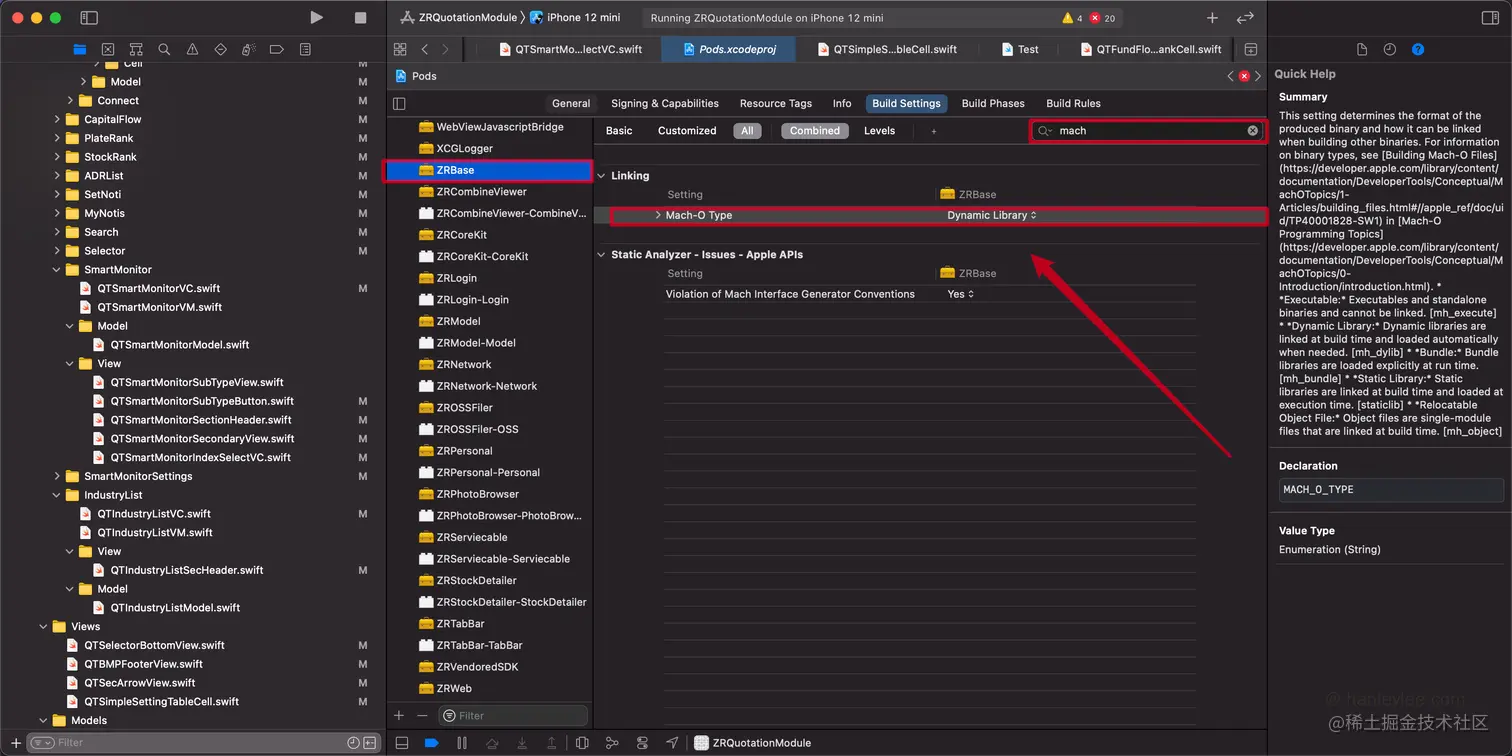Open the Project navigator folder icon
1512x756 pixels.
click(80, 49)
